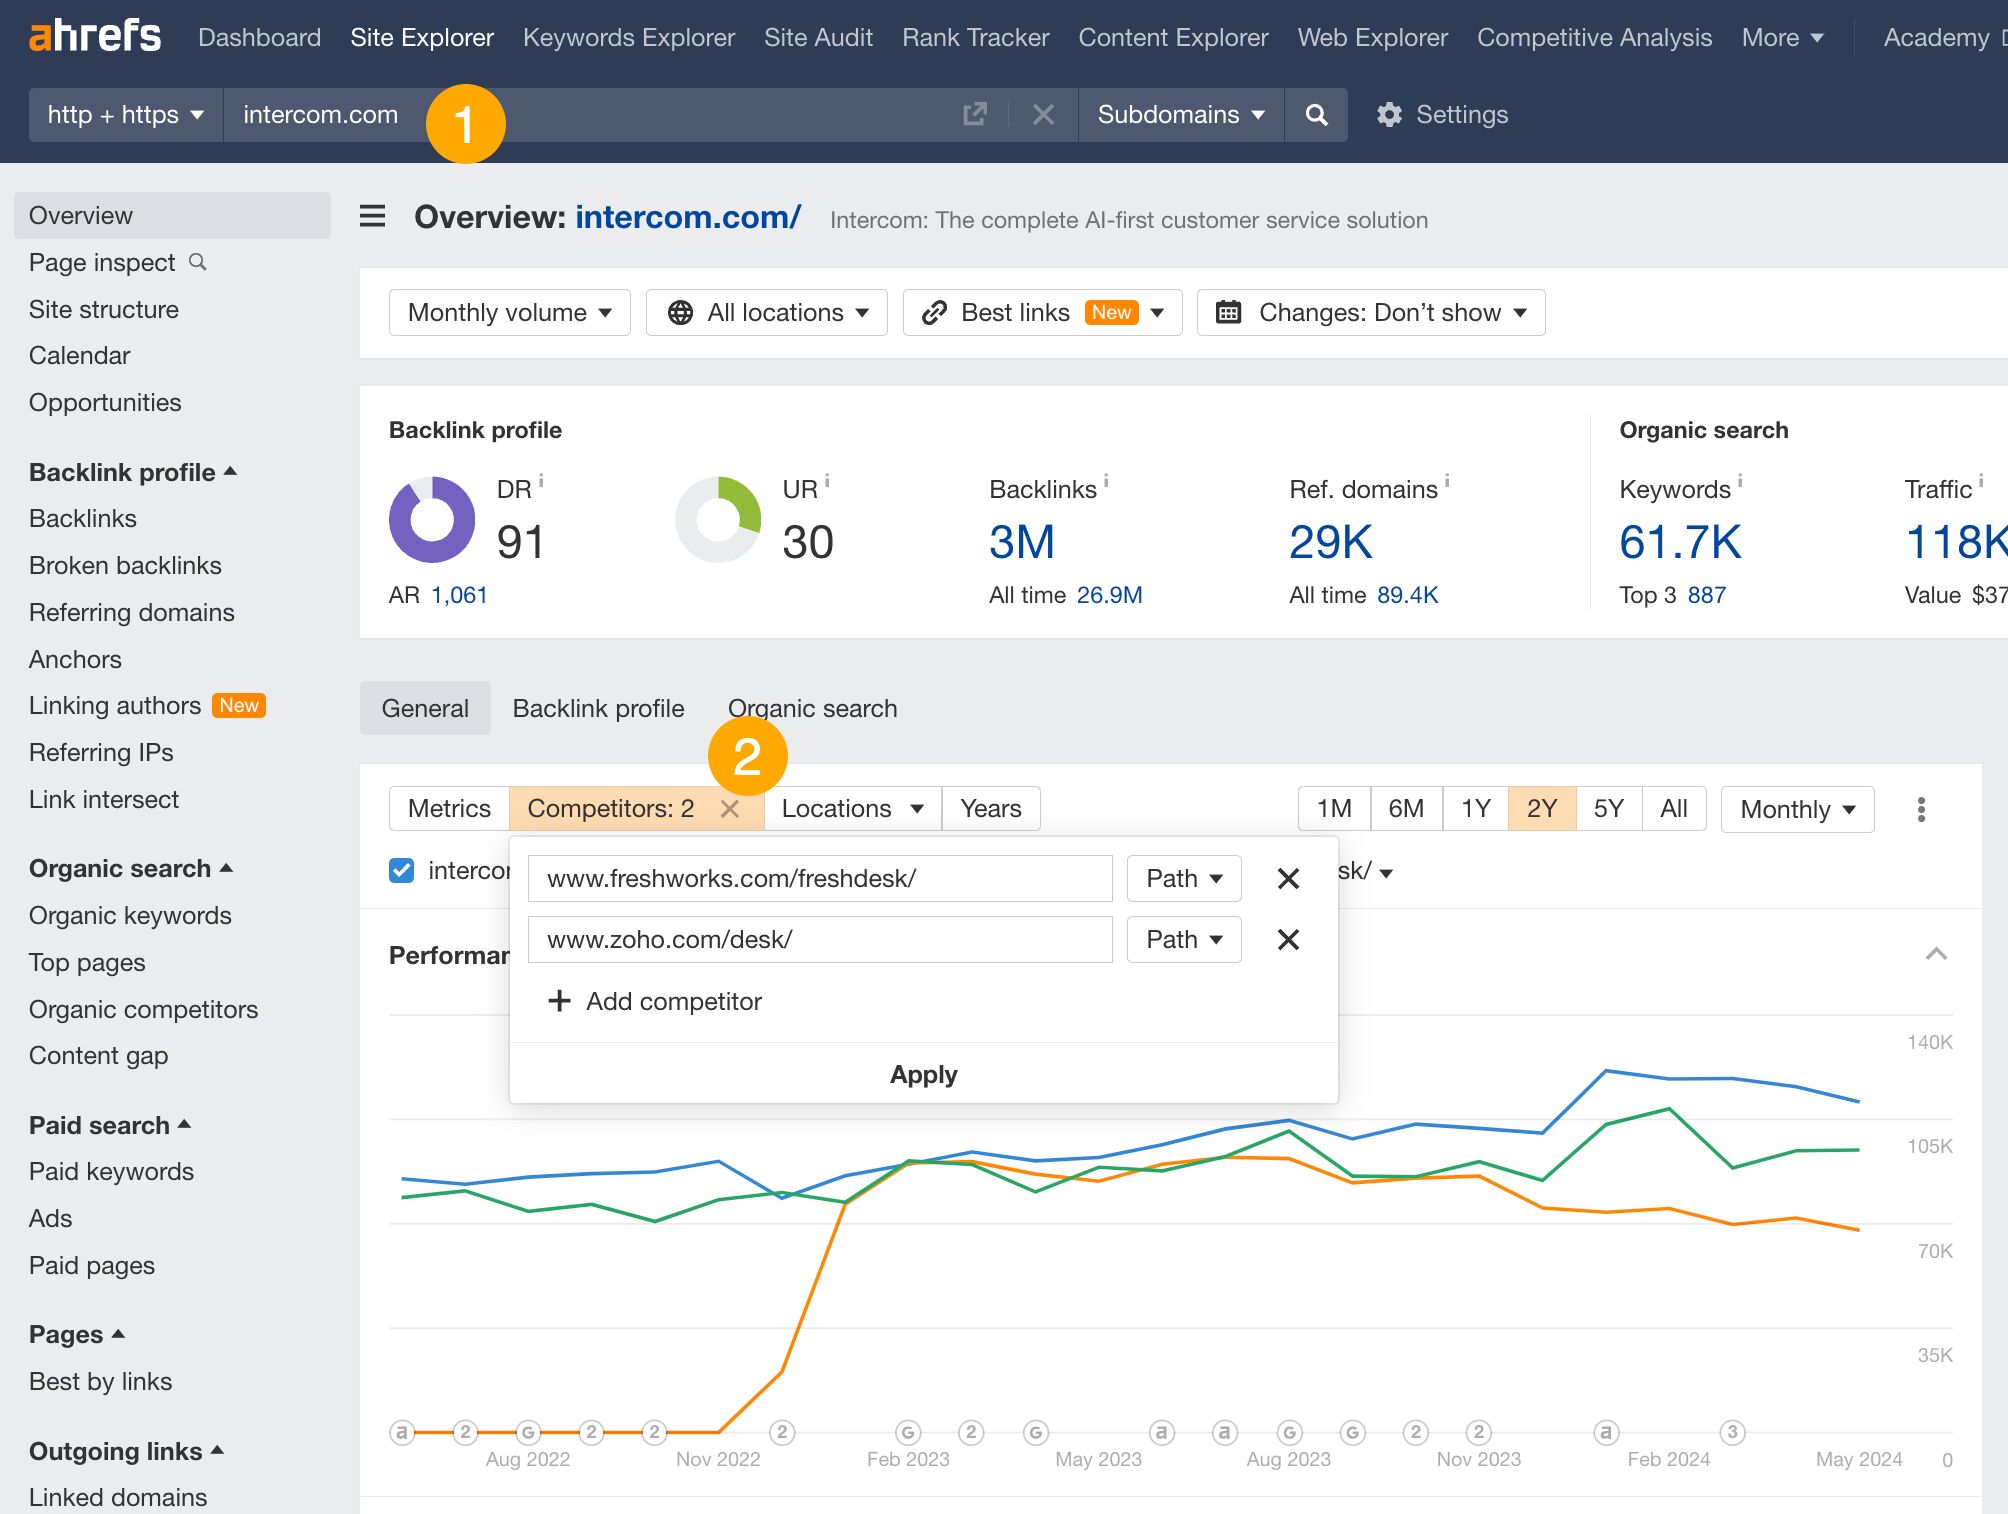Click the ahrefs logo
This screenshot has width=2008, height=1514.
click(x=94, y=37)
